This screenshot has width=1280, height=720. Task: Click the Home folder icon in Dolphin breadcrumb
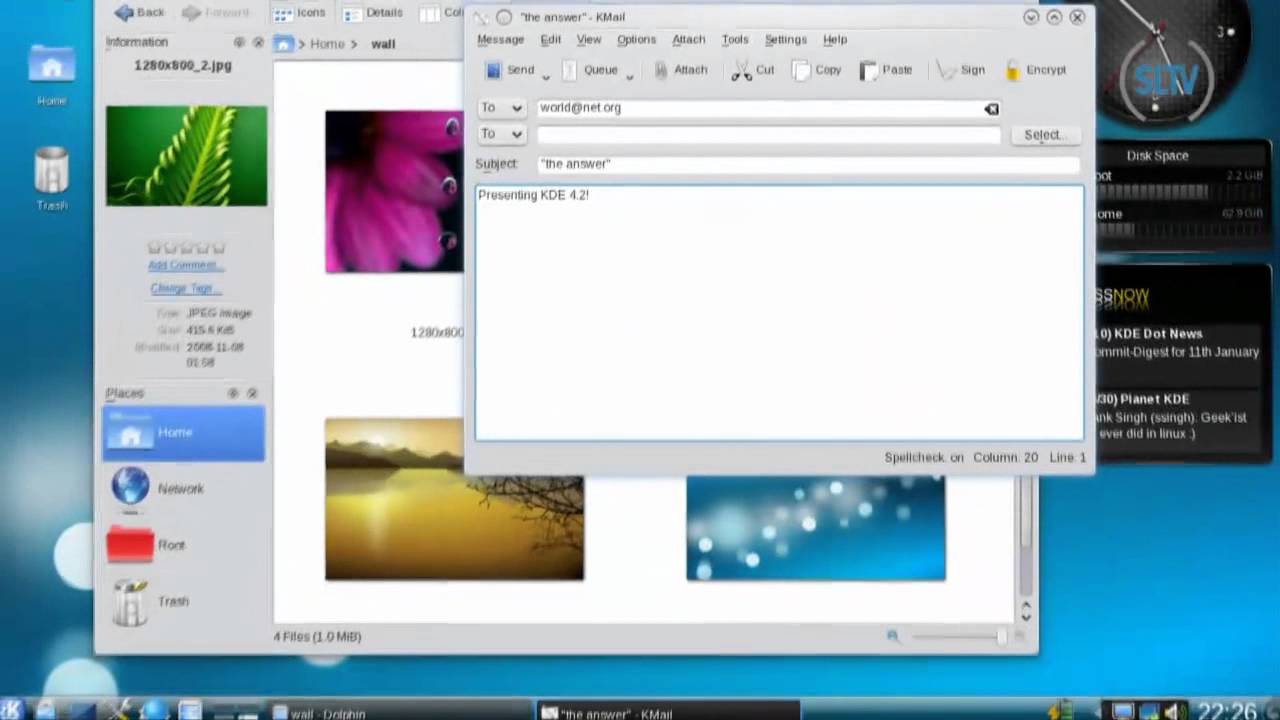[284, 43]
